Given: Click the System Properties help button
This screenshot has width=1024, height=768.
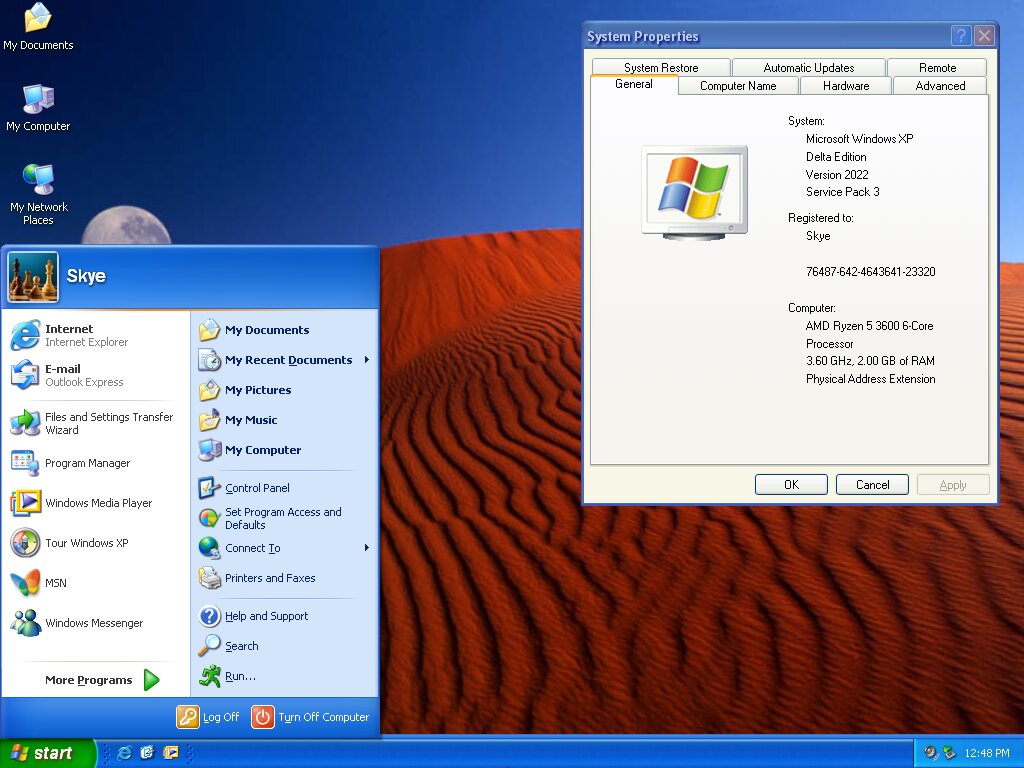Looking at the screenshot, I should pos(961,35).
